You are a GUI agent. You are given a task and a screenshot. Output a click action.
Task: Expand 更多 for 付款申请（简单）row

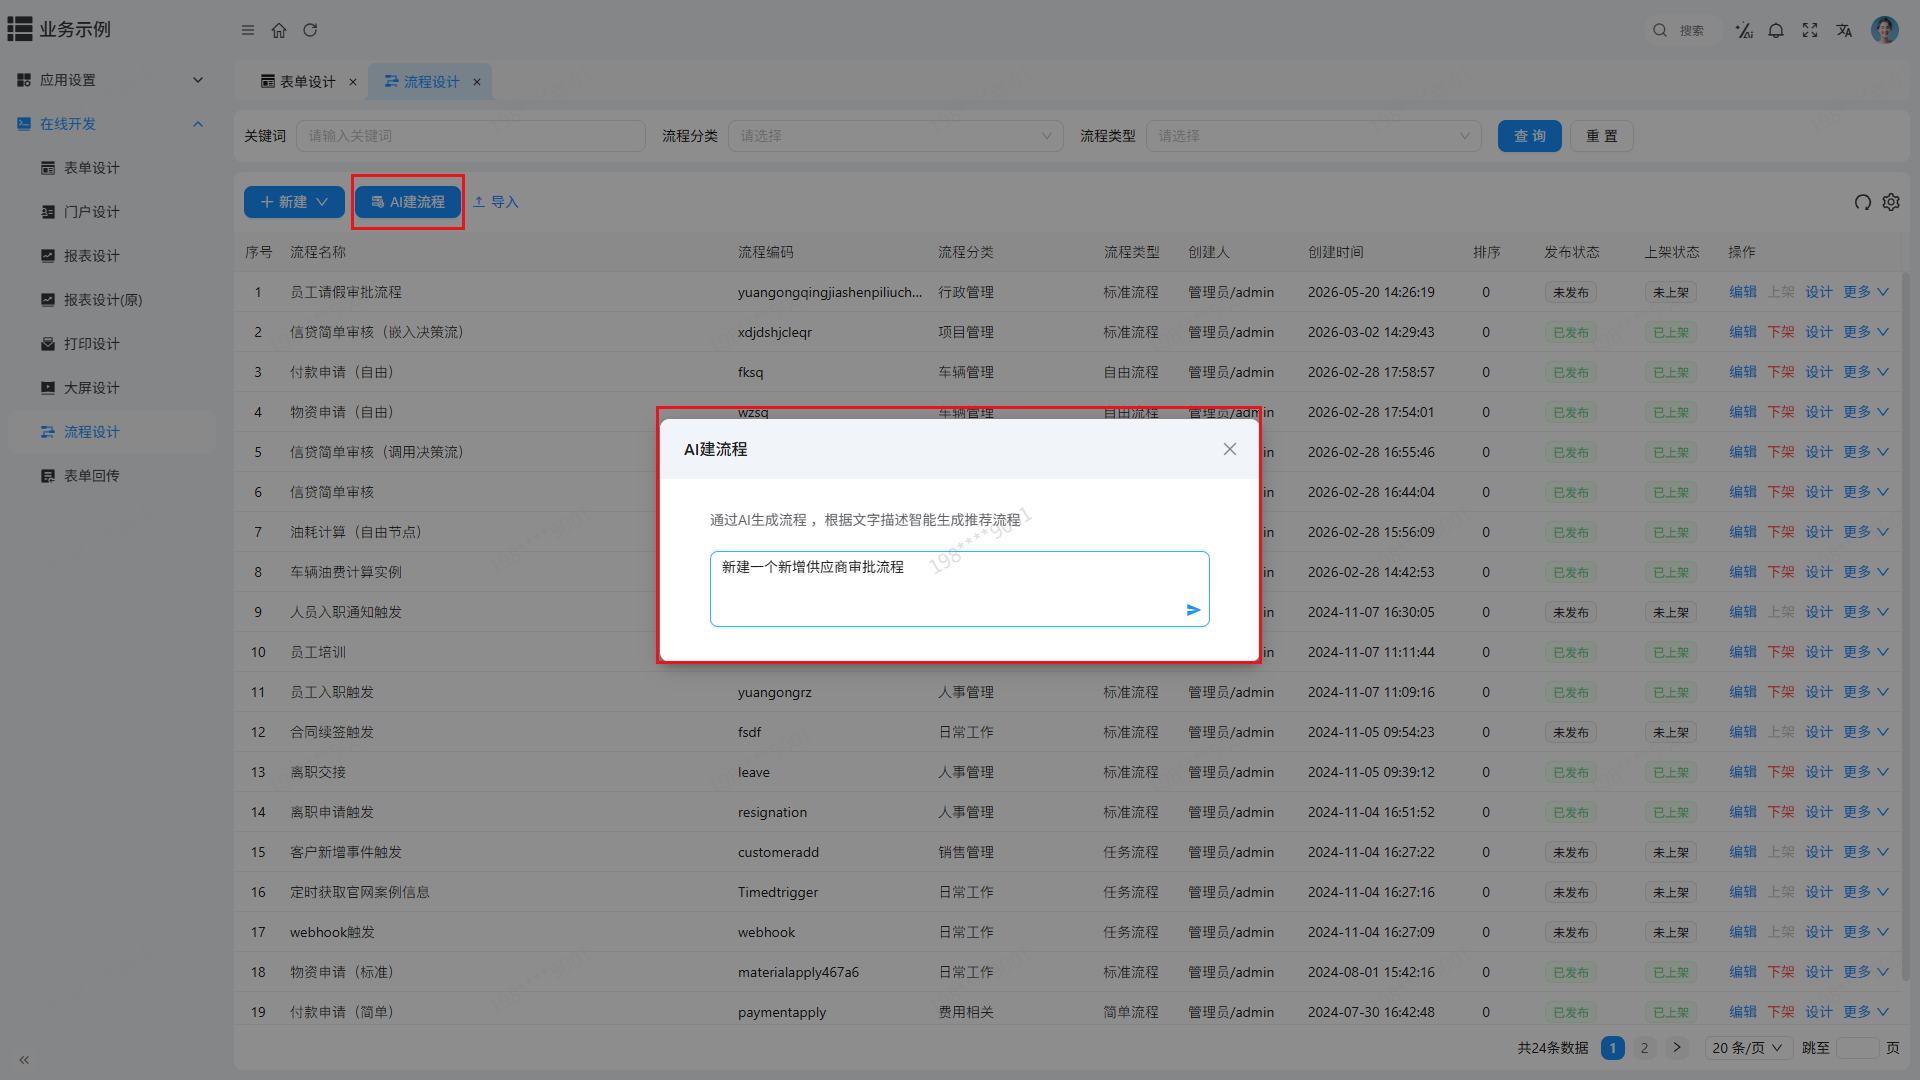tap(1866, 1012)
